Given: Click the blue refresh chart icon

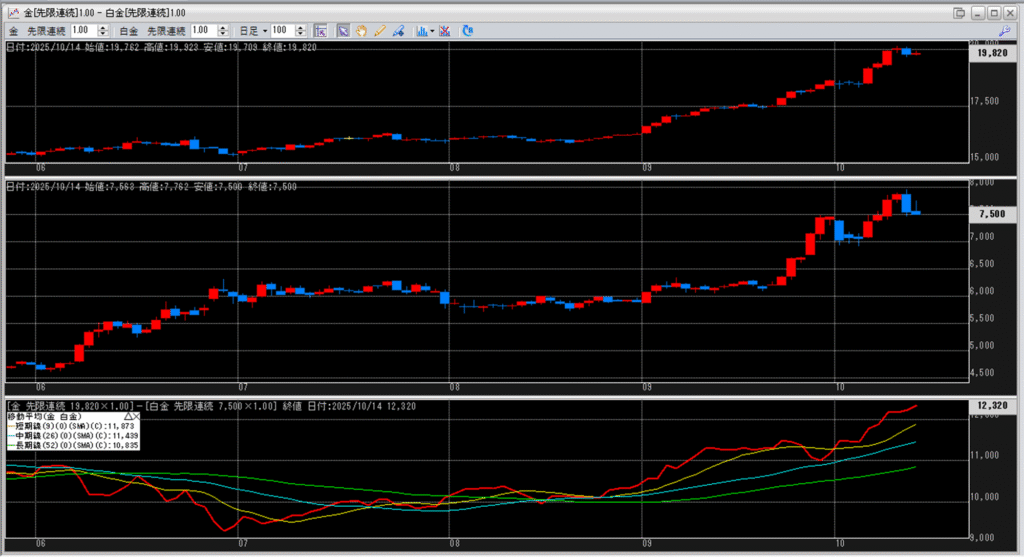Looking at the screenshot, I should [x=468, y=31].
